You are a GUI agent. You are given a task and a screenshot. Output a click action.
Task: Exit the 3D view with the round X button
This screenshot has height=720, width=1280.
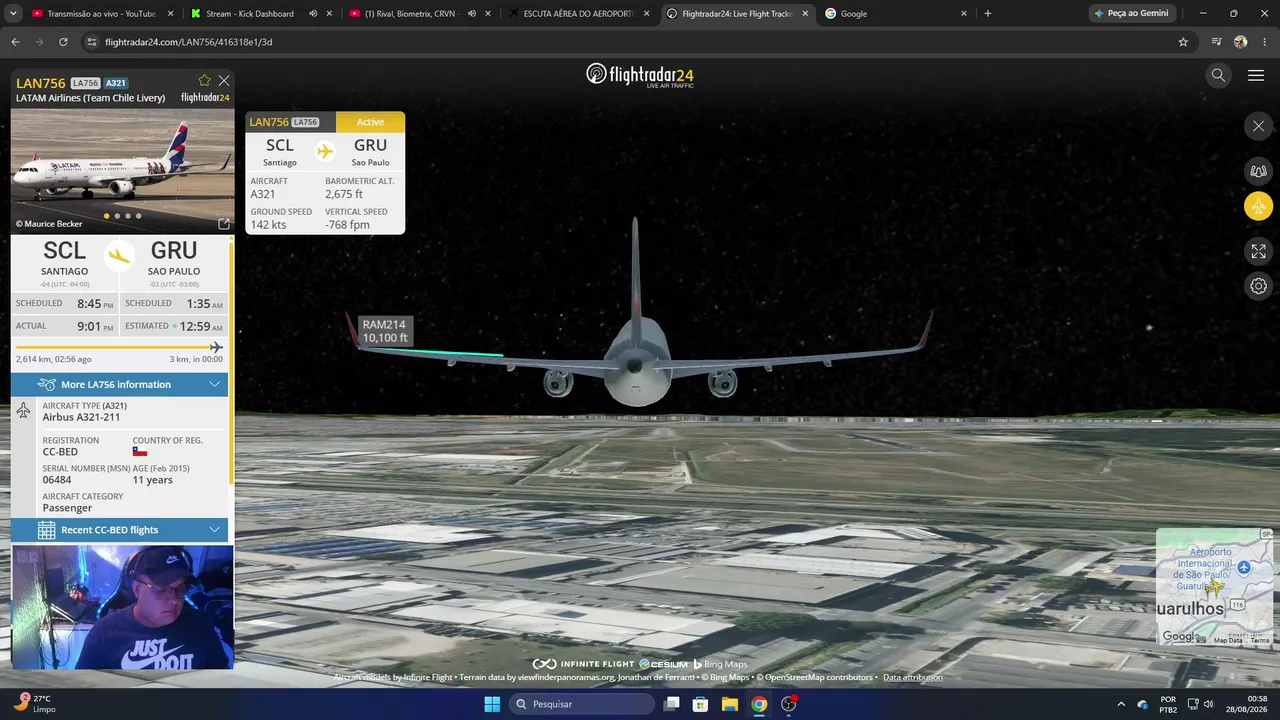[1258, 126]
